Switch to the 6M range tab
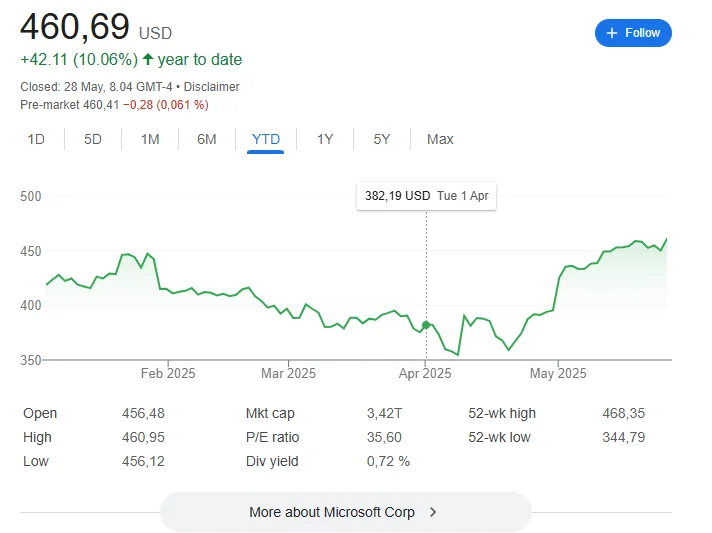 tap(207, 139)
